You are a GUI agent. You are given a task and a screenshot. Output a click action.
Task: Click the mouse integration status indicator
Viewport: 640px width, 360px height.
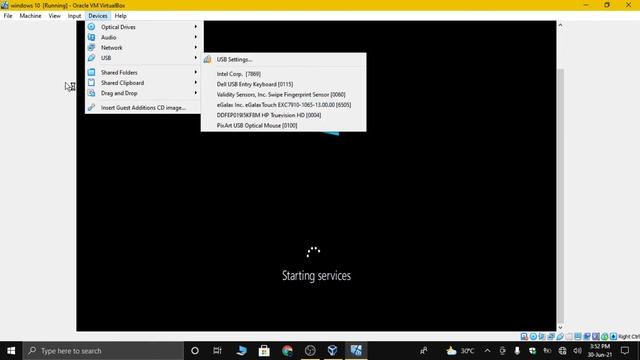click(604, 337)
